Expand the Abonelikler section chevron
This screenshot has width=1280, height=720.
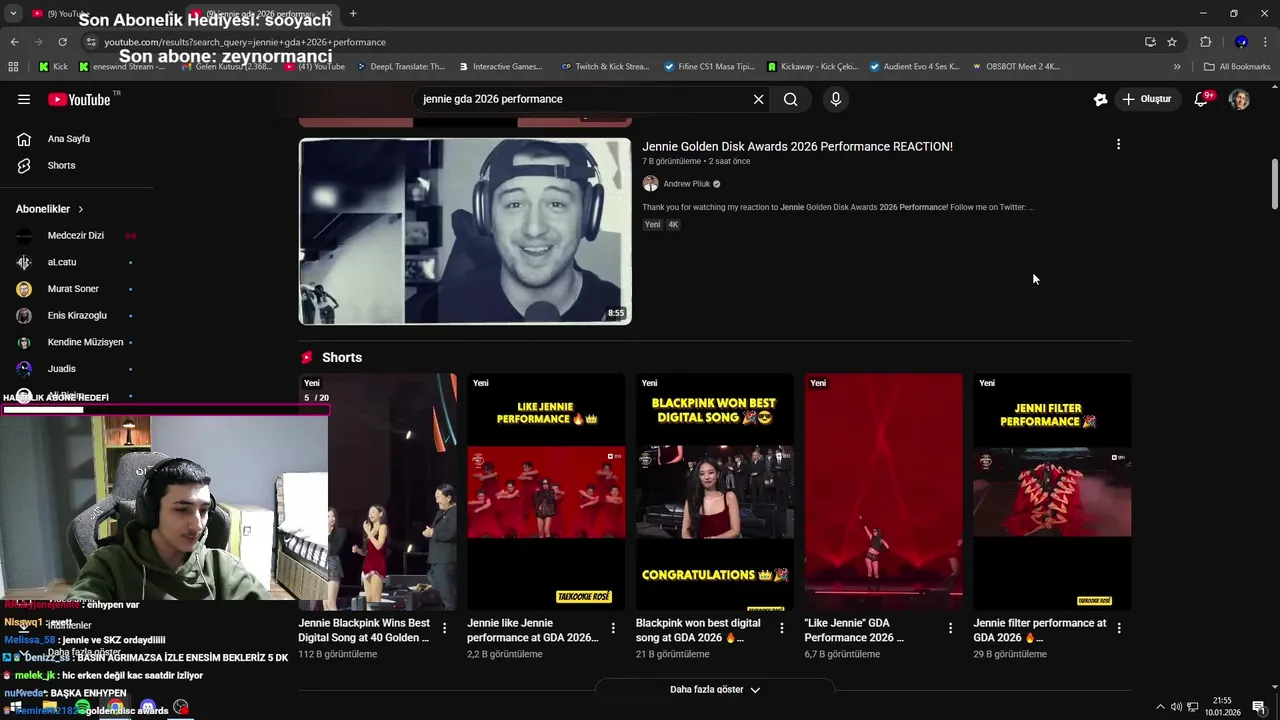[x=80, y=209]
